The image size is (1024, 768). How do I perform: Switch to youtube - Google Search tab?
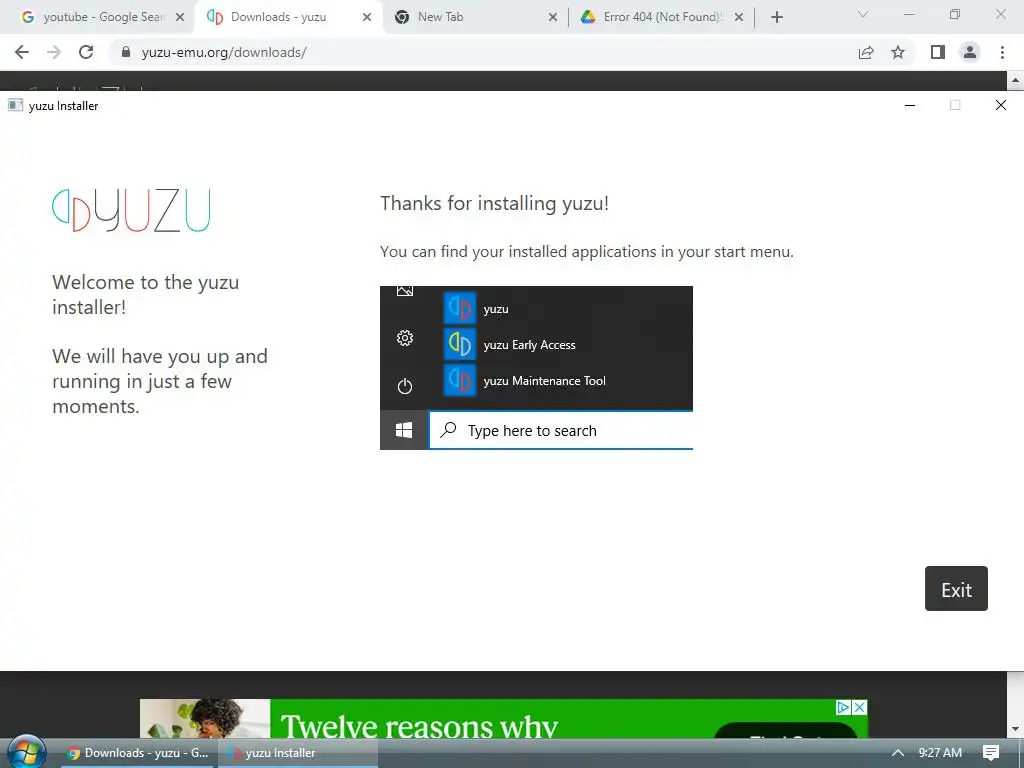[x=98, y=17]
